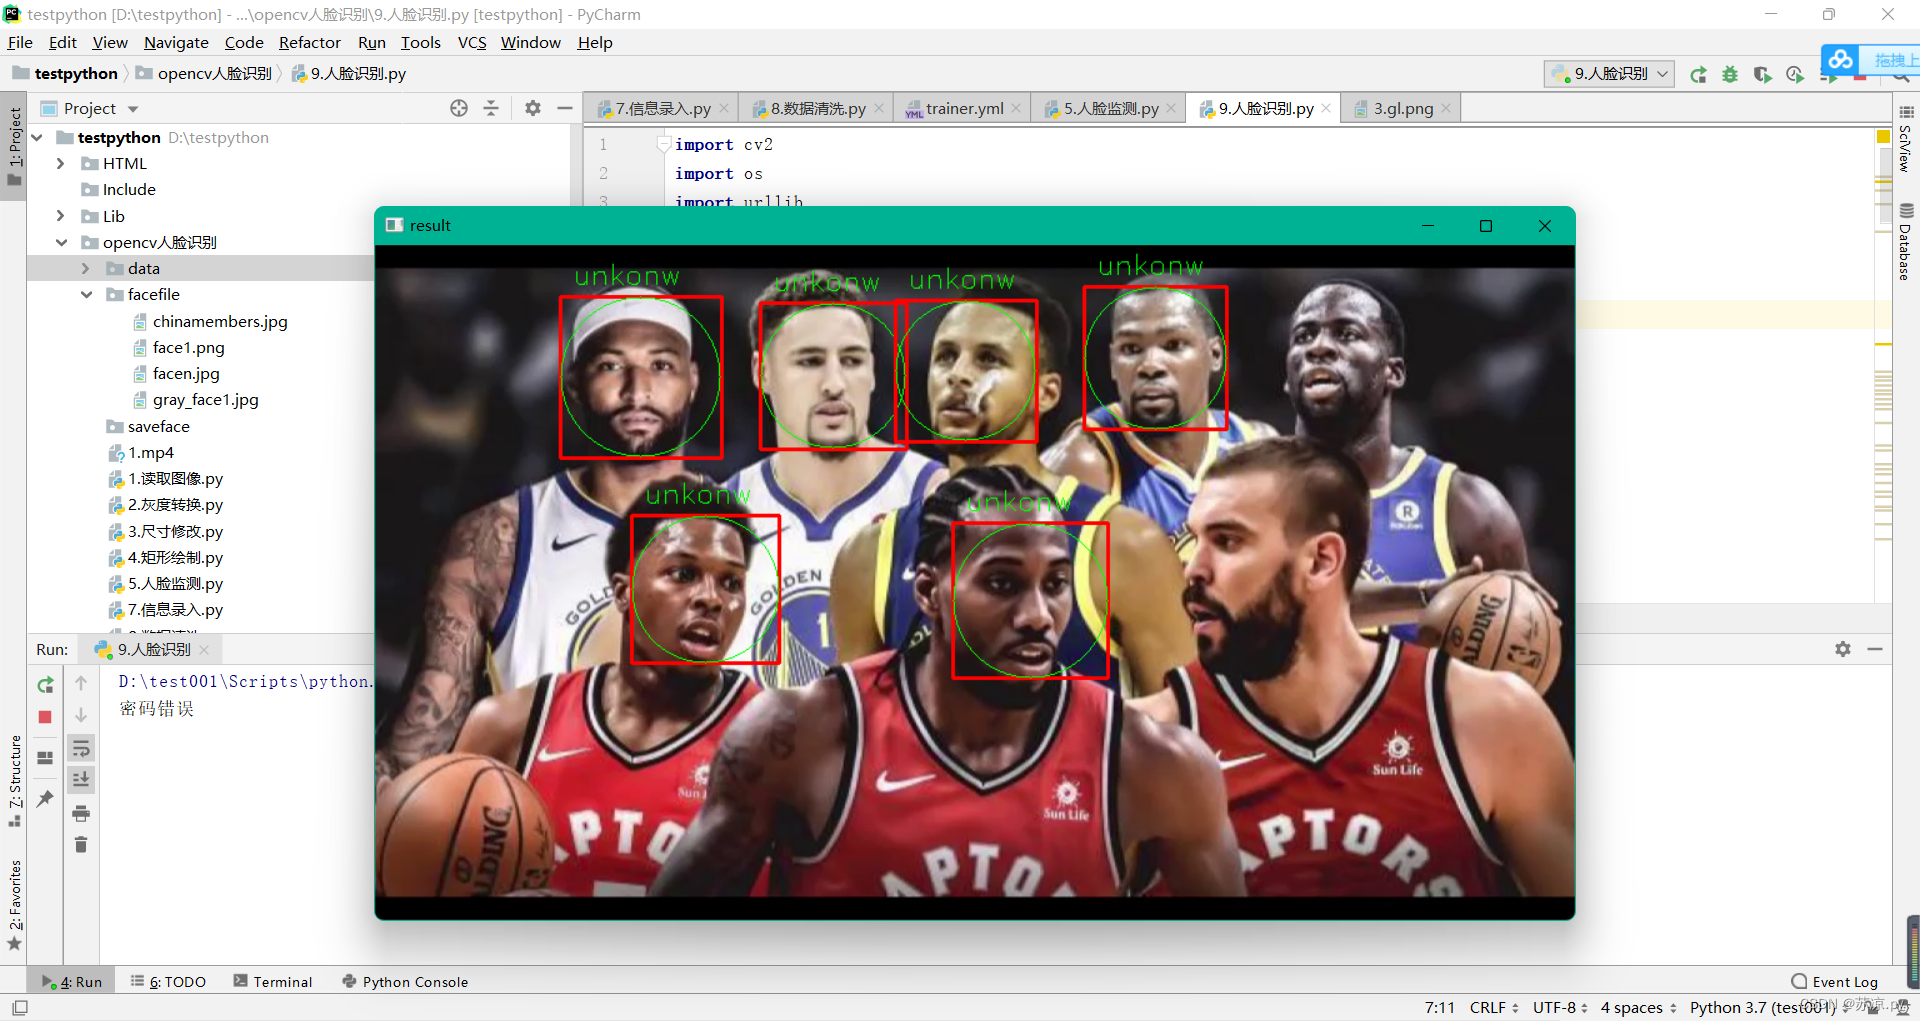Image resolution: width=1920 pixels, height=1021 pixels.
Task: Select chinamembers.jpg in project tree
Action: pyautogui.click(x=220, y=321)
